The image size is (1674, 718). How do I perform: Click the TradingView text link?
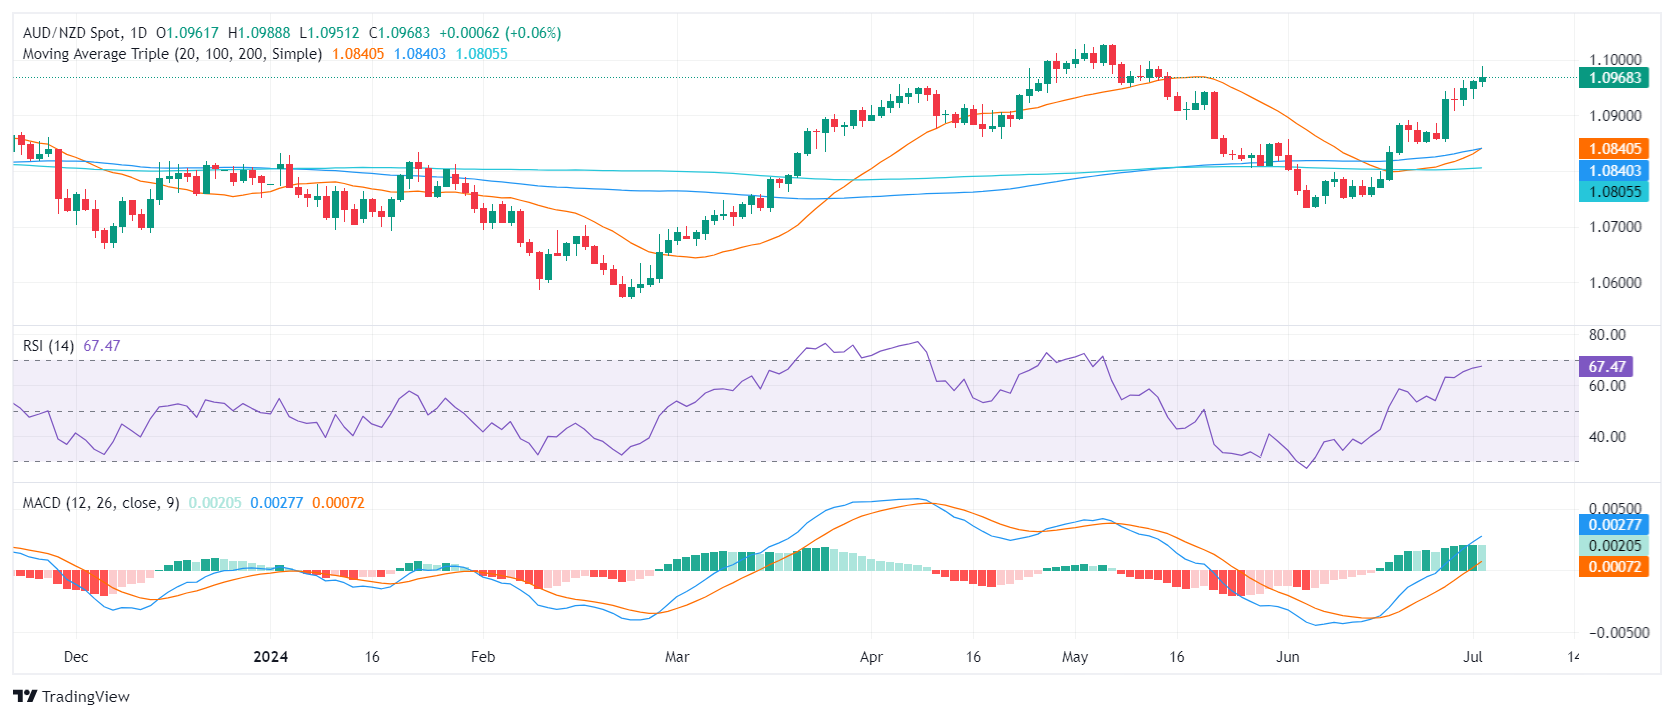(86, 697)
